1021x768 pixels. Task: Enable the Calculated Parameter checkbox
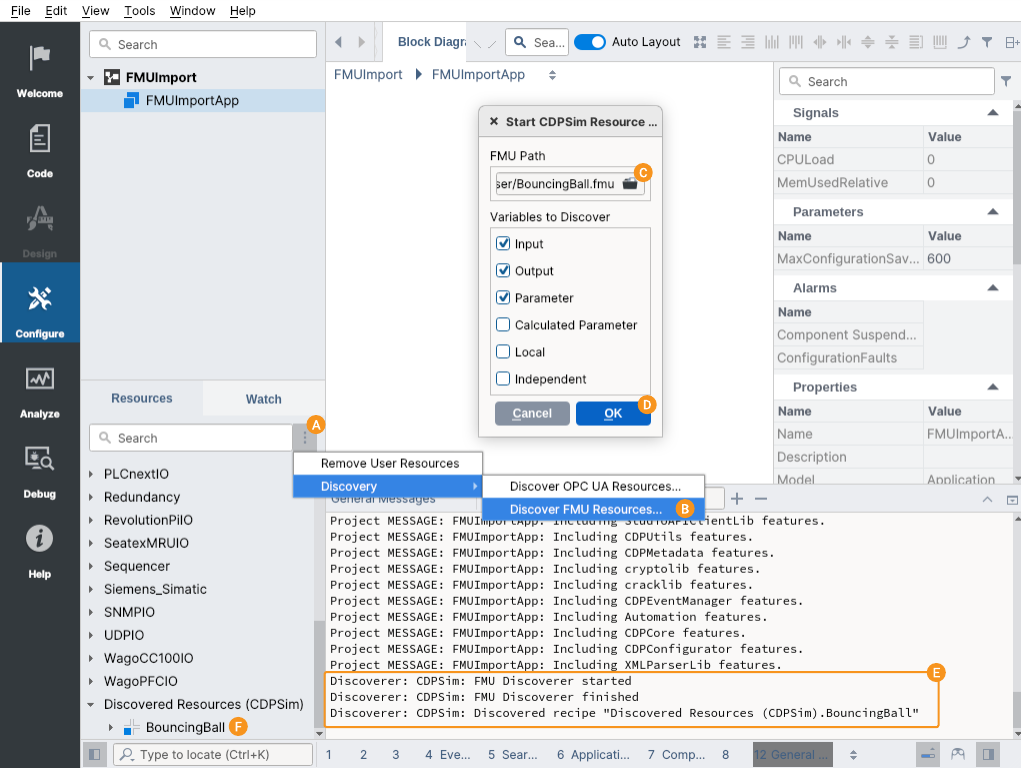coord(503,324)
